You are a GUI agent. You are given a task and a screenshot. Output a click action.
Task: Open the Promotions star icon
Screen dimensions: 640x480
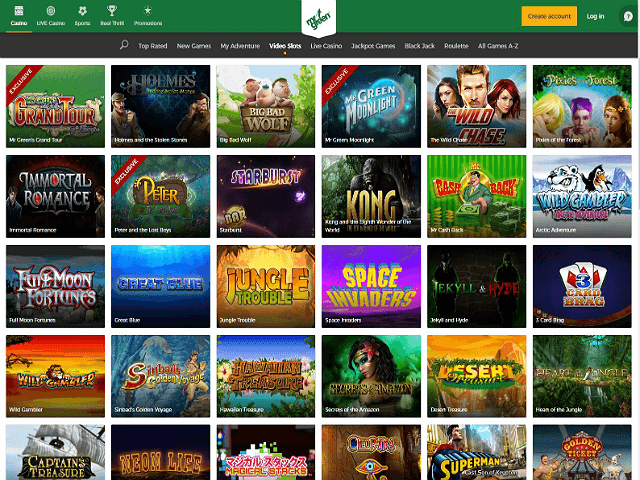tap(147, 14)
